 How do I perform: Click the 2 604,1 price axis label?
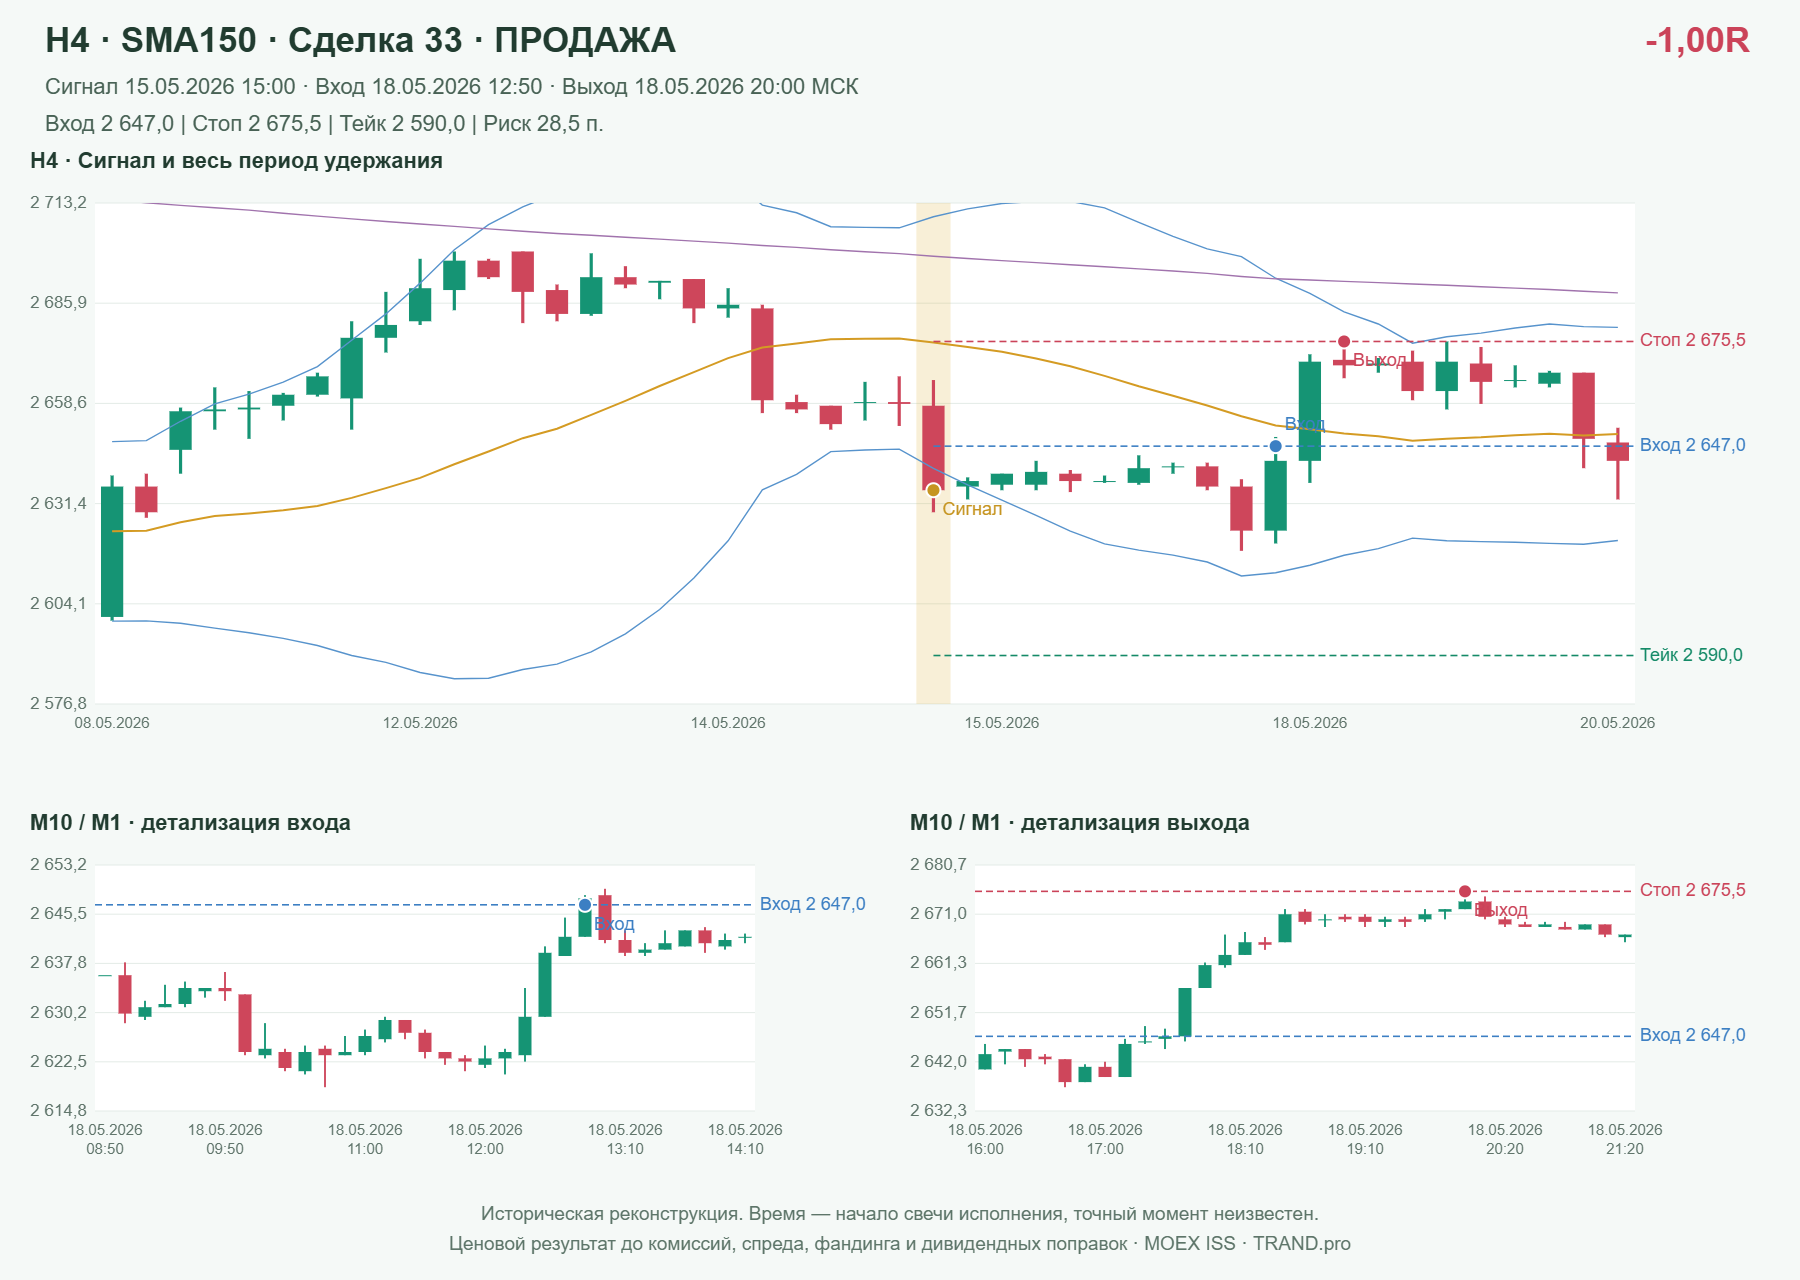pyautogui.click(x=58, y=604)
